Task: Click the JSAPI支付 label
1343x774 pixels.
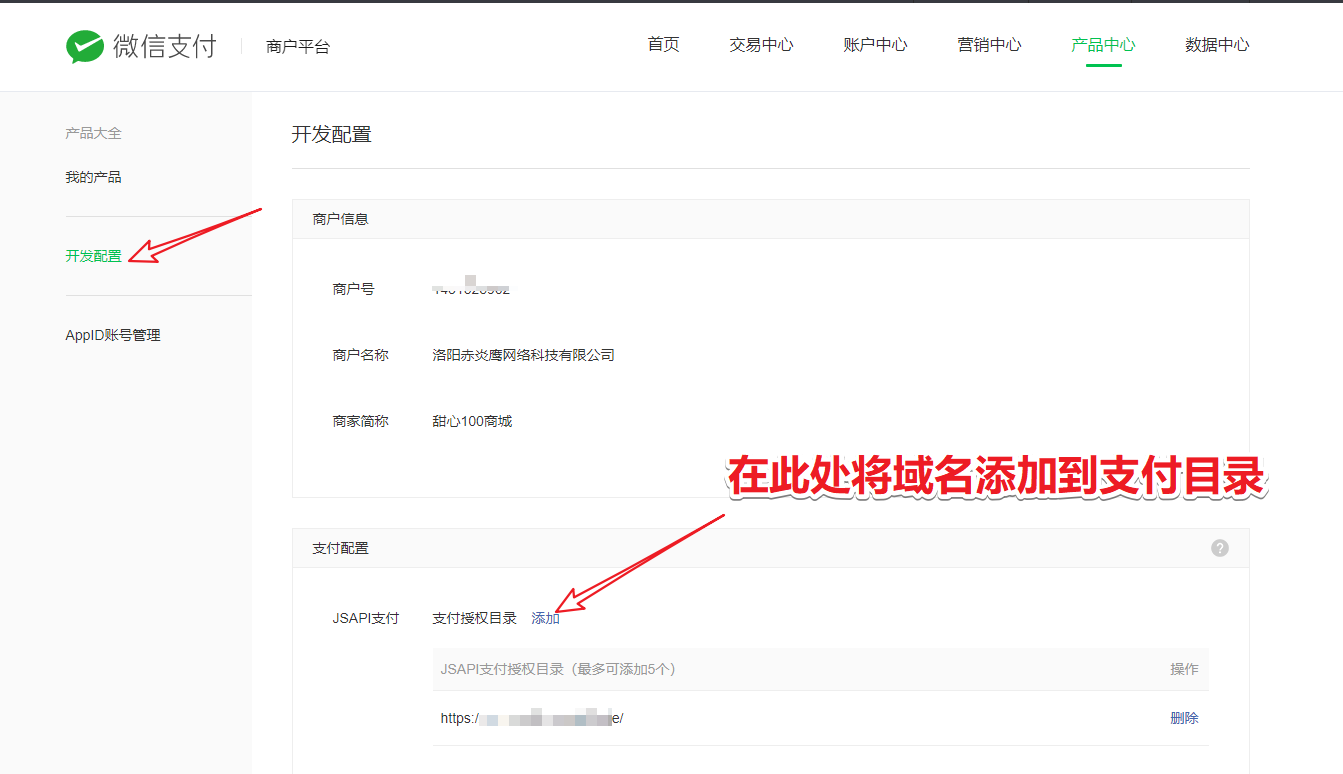Action: point(366,618)
